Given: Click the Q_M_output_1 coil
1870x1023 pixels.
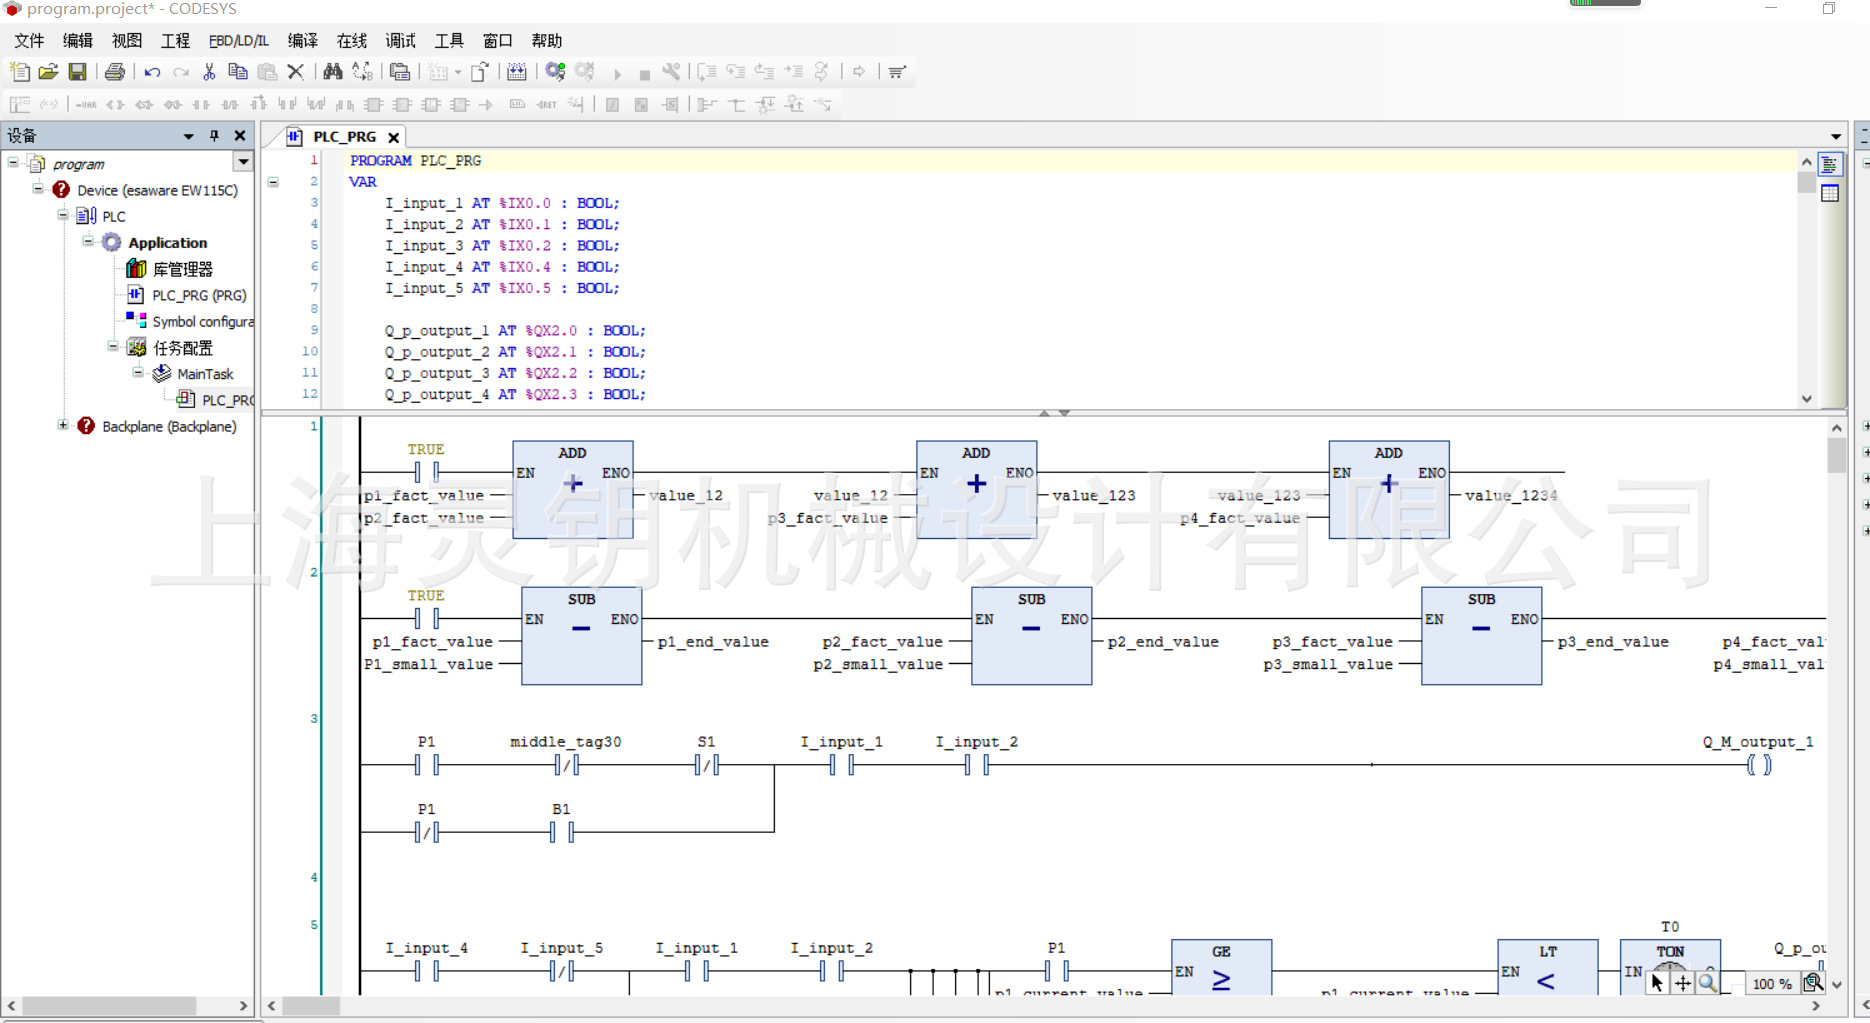Looking at the screenshot, I should click(1759, 765).
